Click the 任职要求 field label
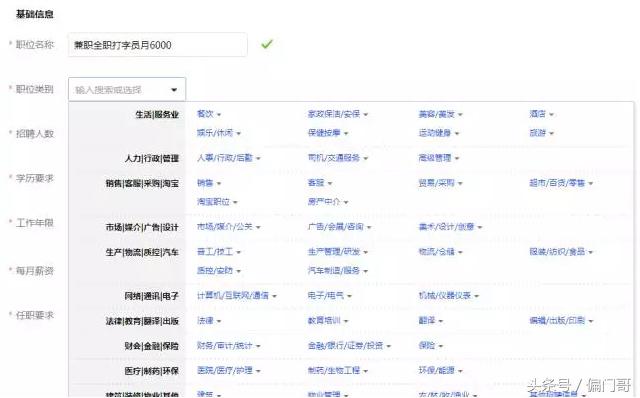 [34, 315]
